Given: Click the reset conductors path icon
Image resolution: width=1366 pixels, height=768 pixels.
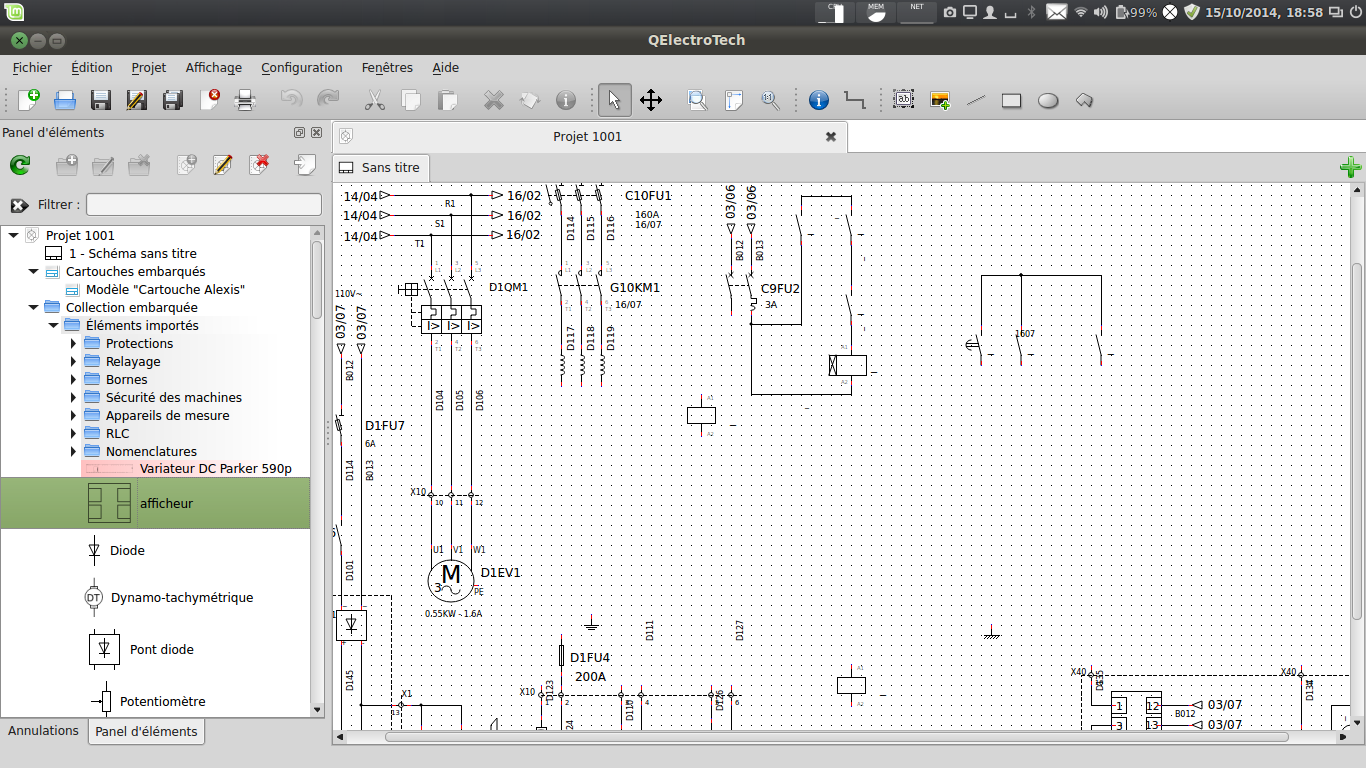Looking at the screenshot, I should pos(855,100).
